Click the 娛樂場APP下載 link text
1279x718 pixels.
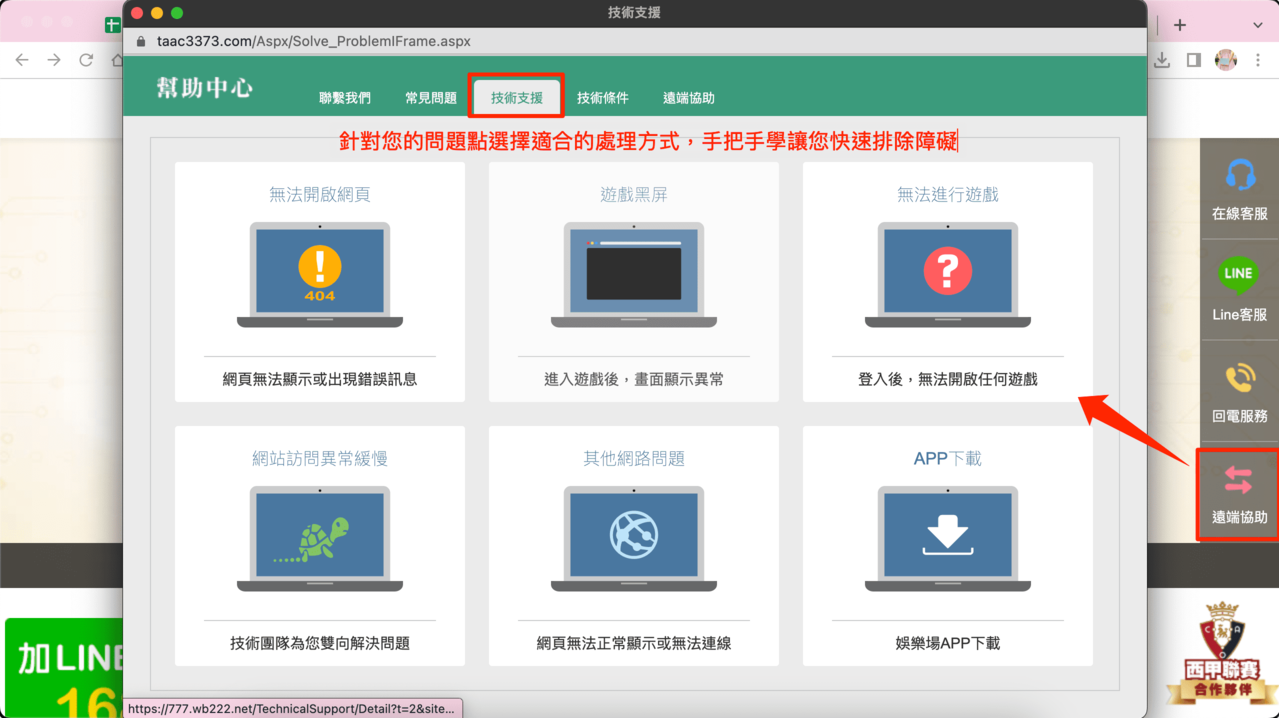(947, 644)
